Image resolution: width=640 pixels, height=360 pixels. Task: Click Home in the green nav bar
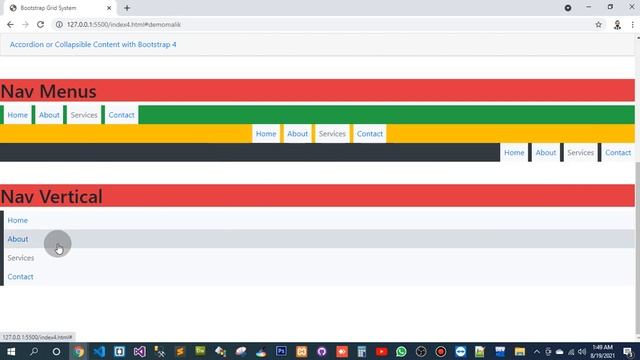click(18, 115)
